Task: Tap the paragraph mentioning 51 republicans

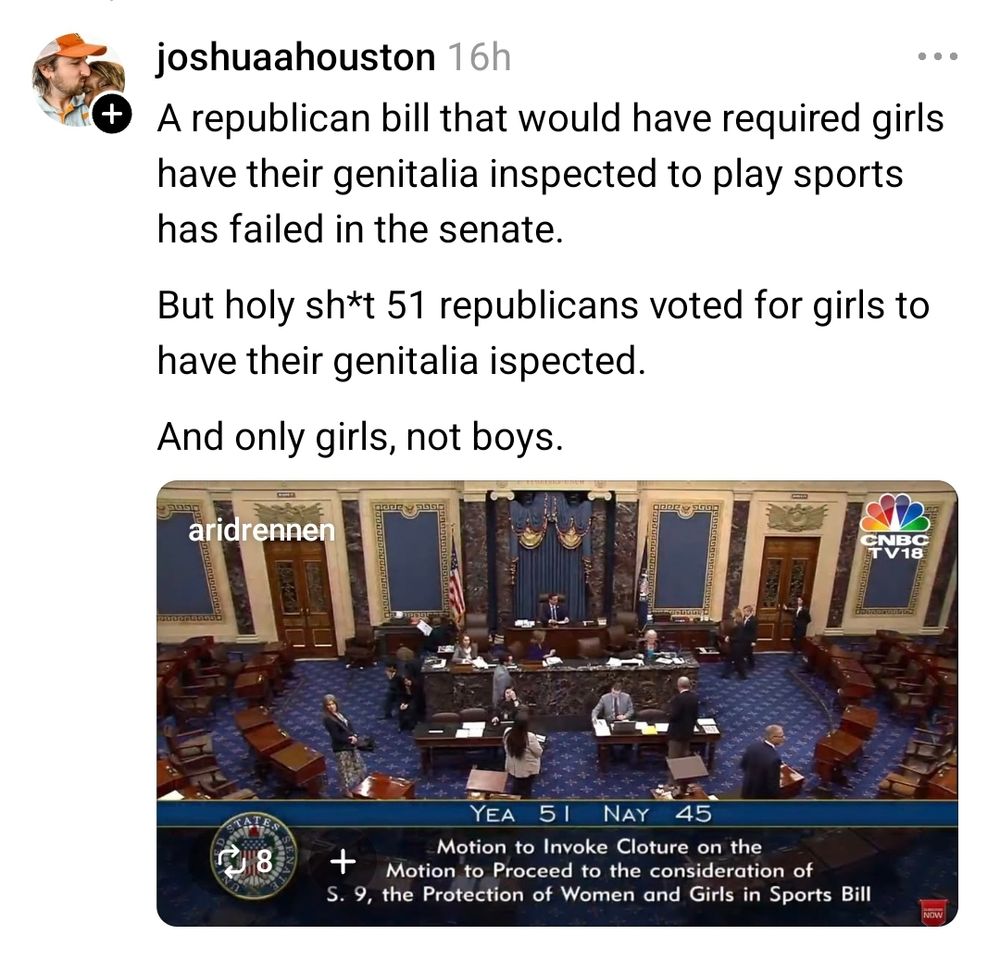Action: click(x=543, y=332)
